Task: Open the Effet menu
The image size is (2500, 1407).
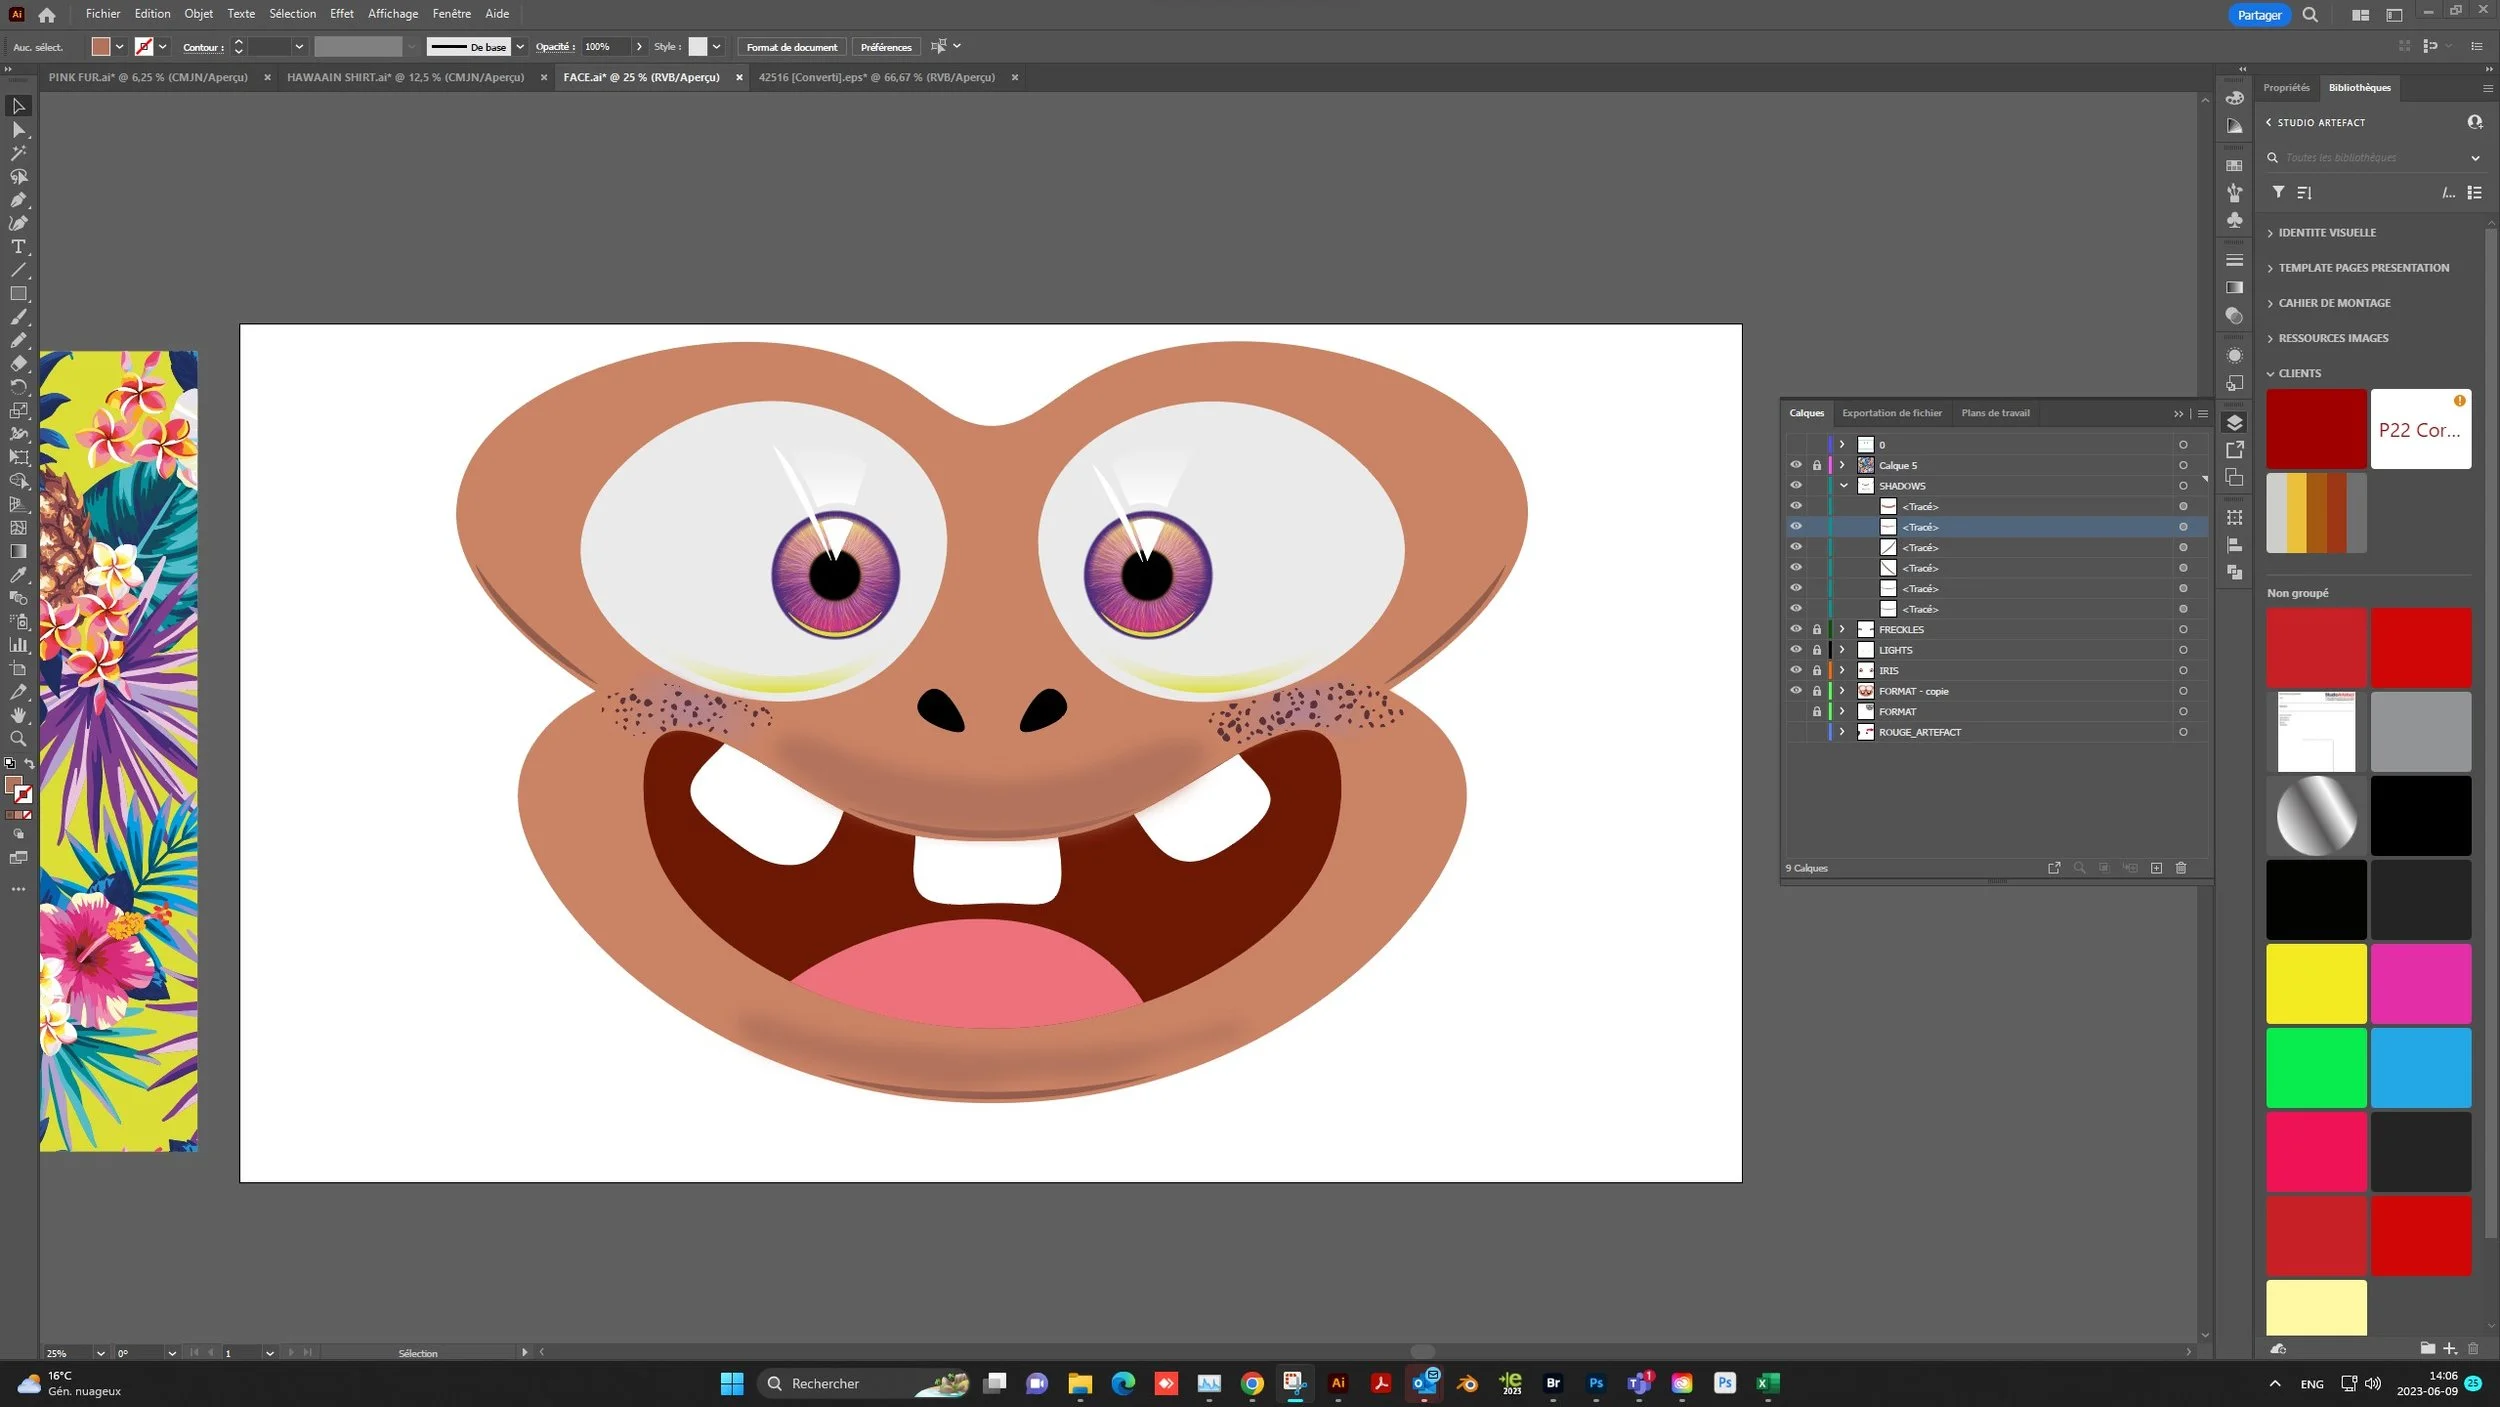Action: click(341, 14)
